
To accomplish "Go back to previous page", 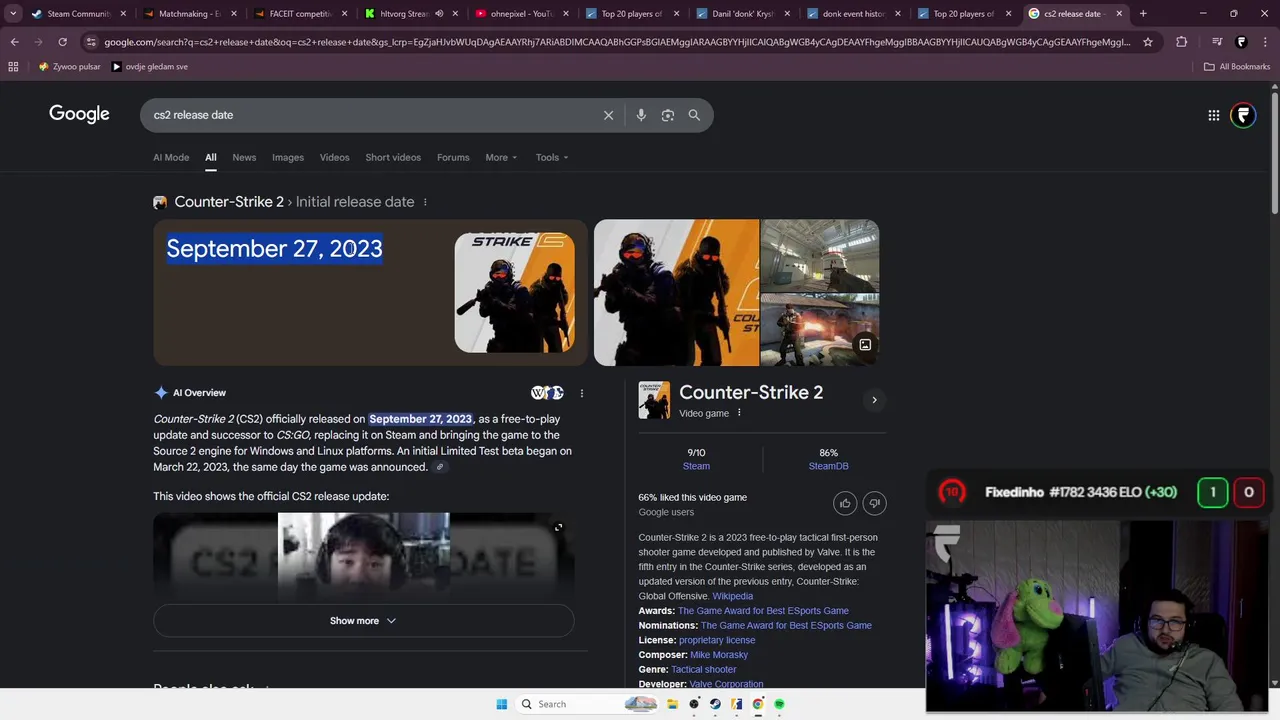I will [14, 42].
